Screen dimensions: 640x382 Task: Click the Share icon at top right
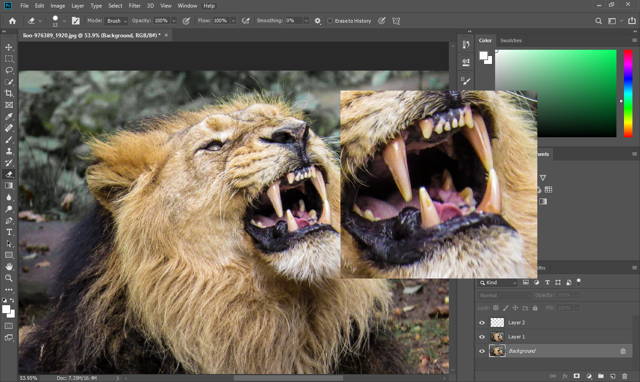(x=631, y=21)
